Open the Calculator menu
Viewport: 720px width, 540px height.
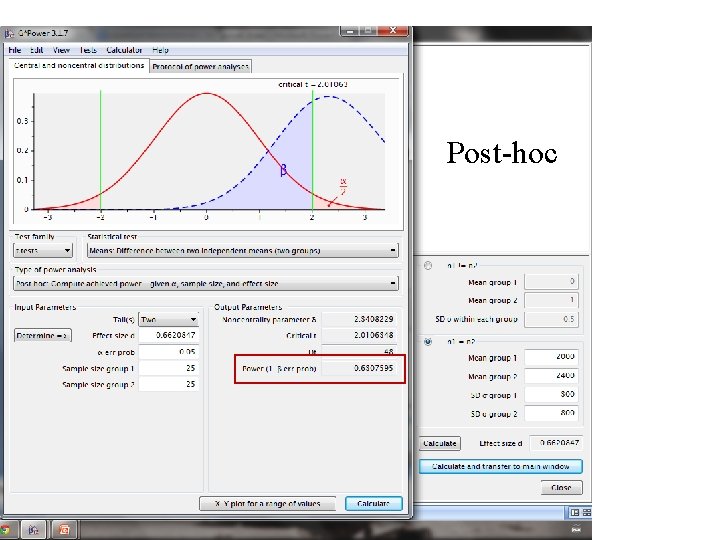[x=124, y=50]
